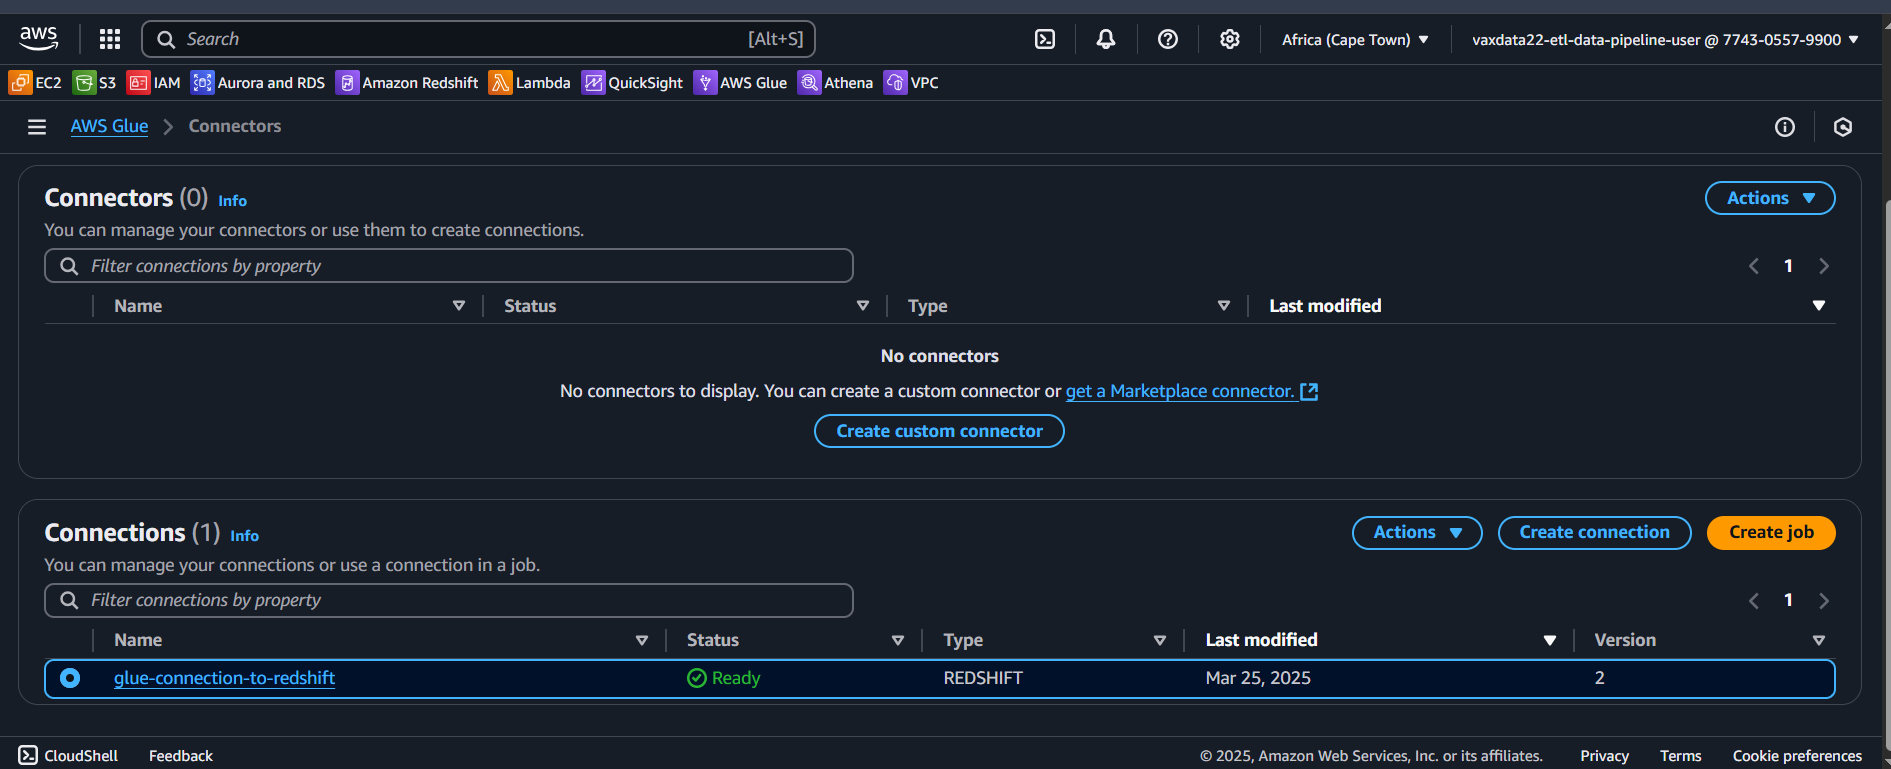Toggle the hamburger navigation menu
The image size is (1891, 769).
(37, 127)
